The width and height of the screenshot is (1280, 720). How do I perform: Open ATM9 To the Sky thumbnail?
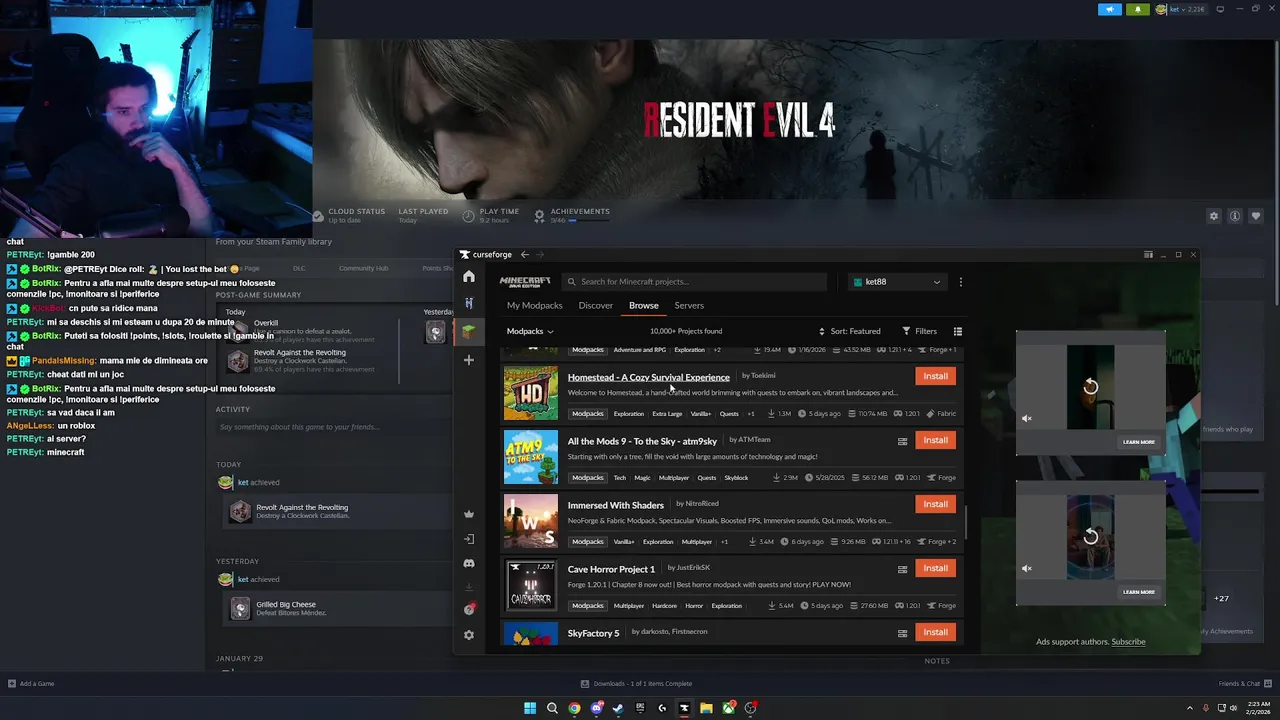pos(530,457)
